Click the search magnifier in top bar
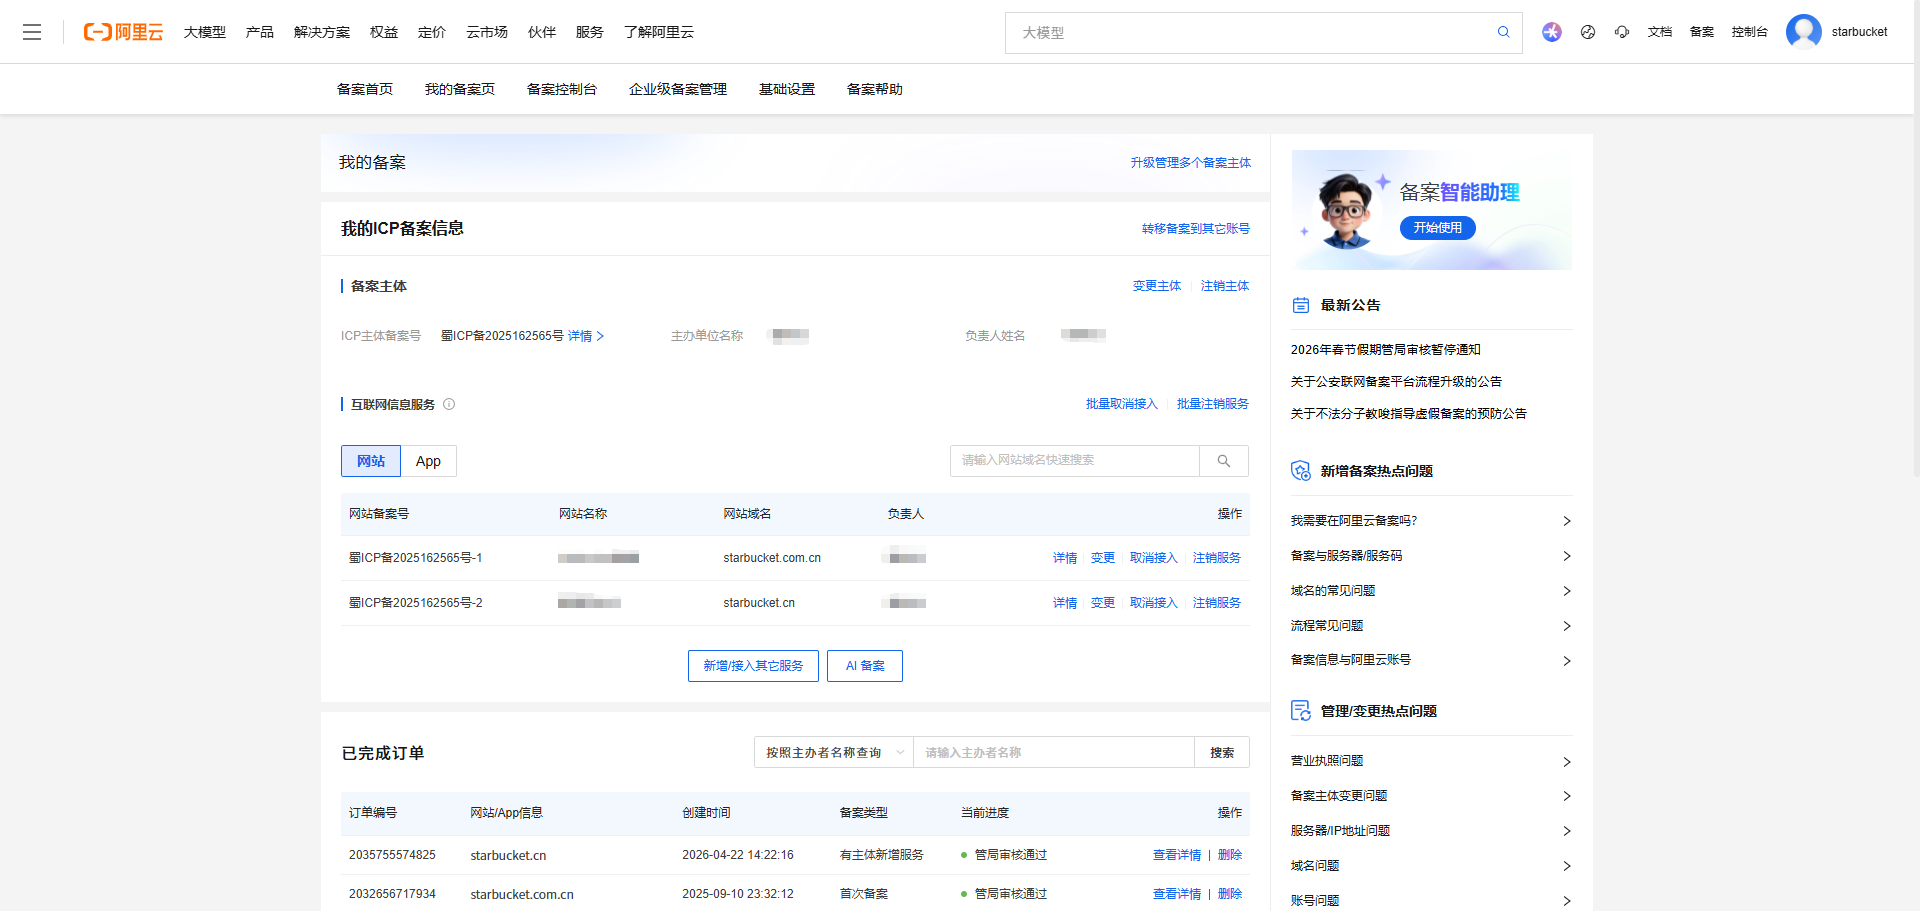The height and width of the screenshot is (911, 1920). point(1503,32)
